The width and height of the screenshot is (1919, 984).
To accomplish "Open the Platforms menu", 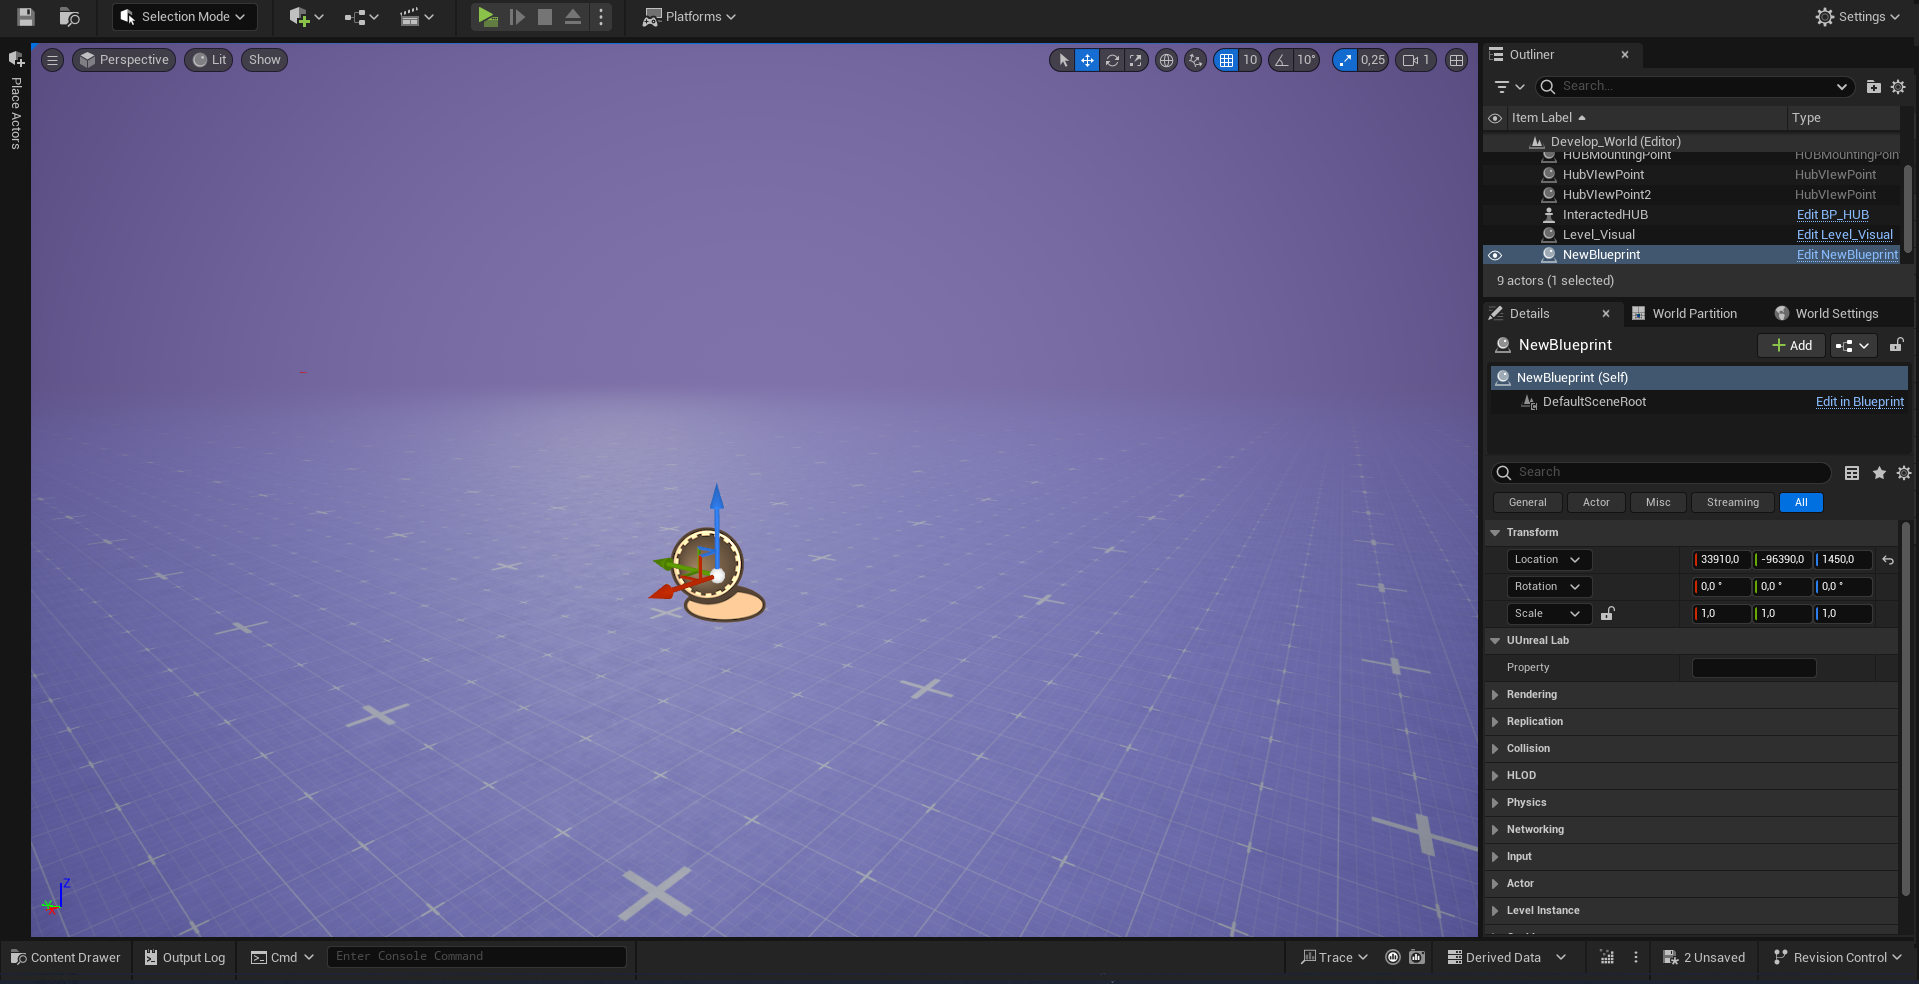I will coord(689,17).
